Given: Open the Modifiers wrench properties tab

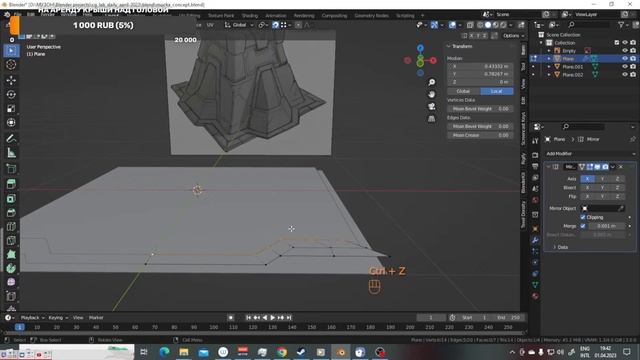Looking at the screenshot, I should click(x=535, y=240).
